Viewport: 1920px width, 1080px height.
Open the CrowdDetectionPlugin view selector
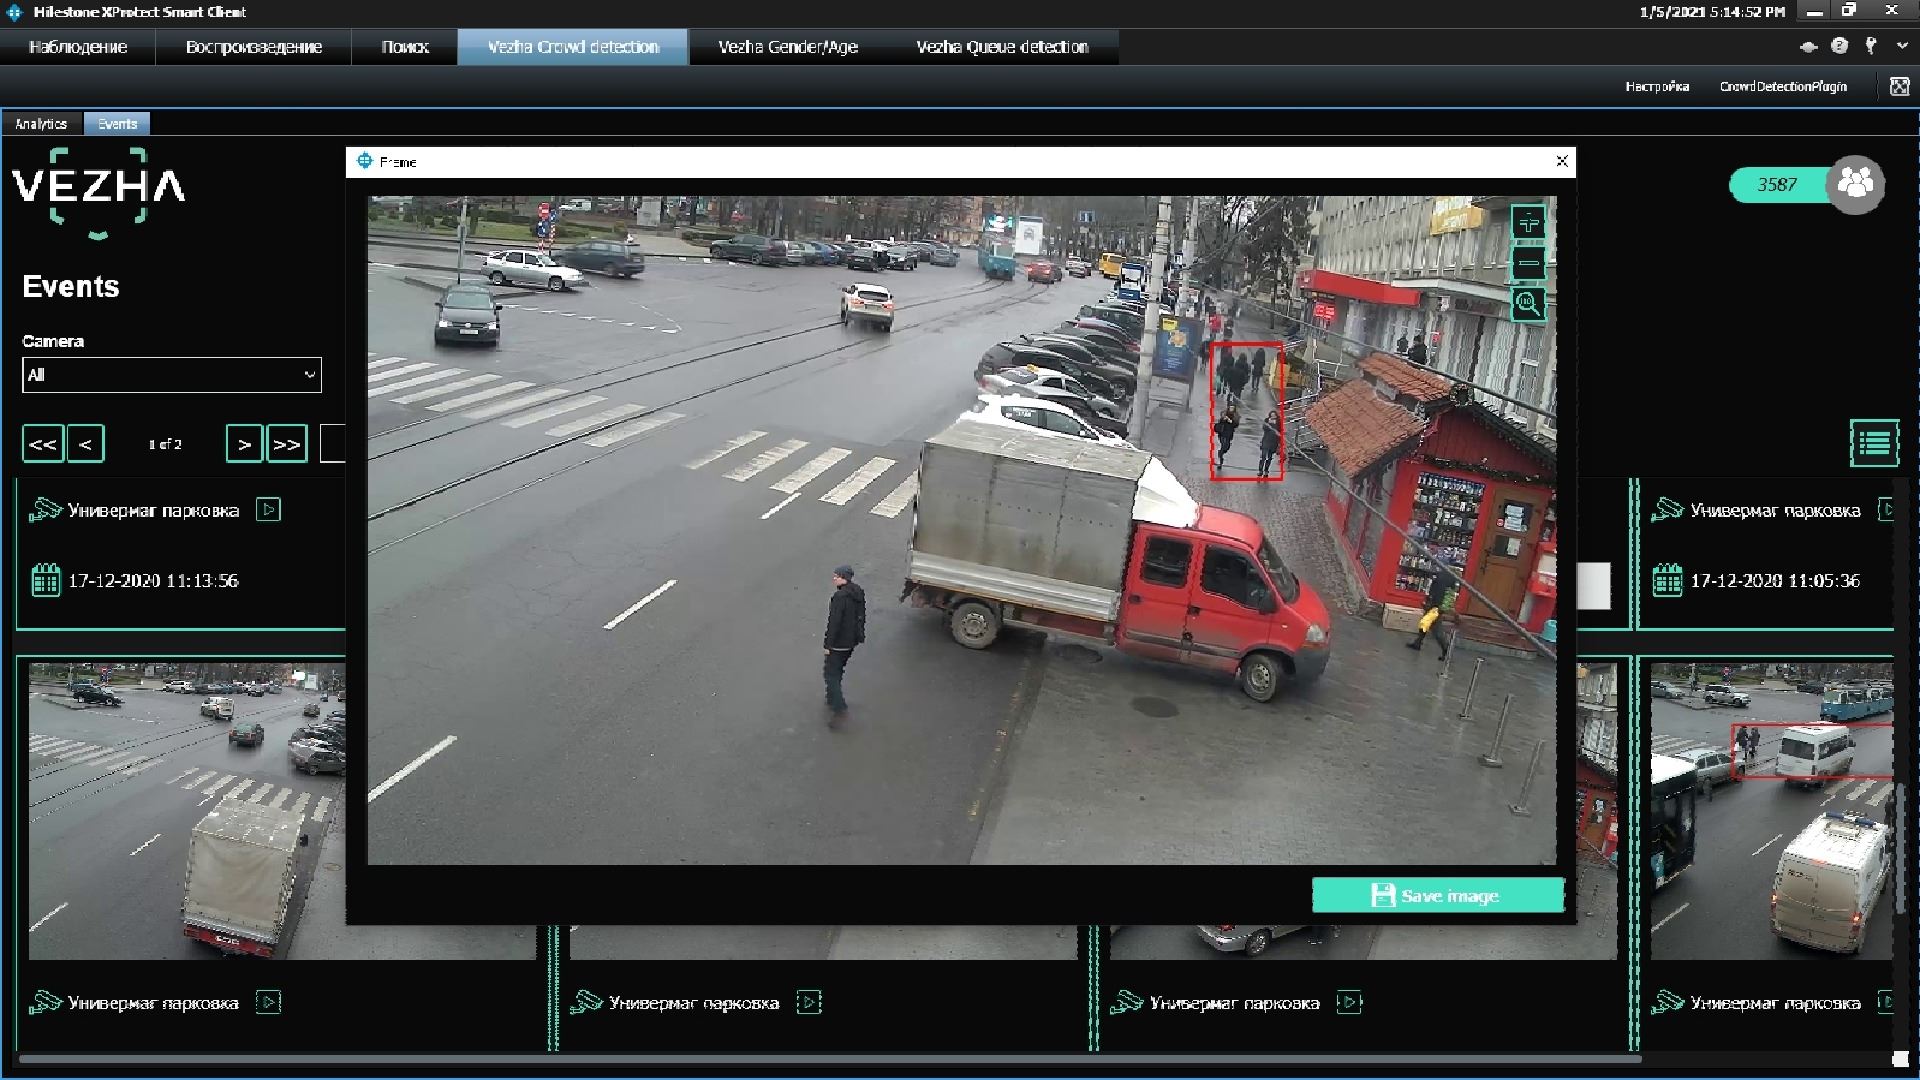[x=1783, y=87]
